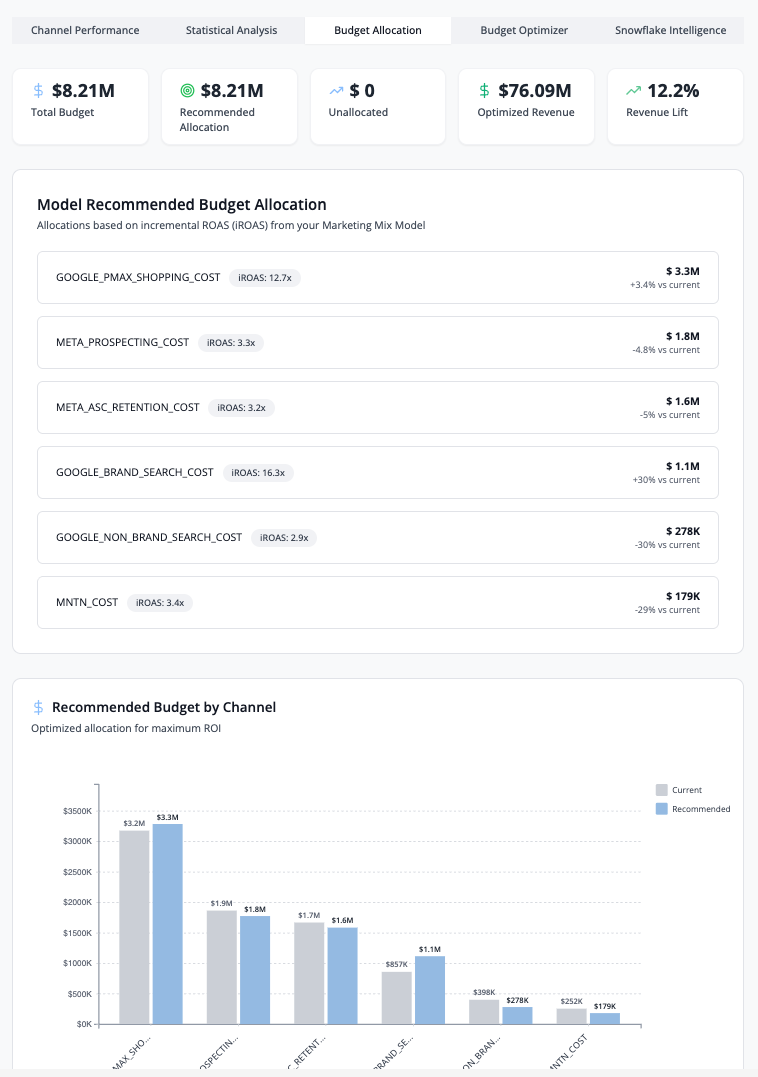Click the $857K current bar in chart

point(397,997)
